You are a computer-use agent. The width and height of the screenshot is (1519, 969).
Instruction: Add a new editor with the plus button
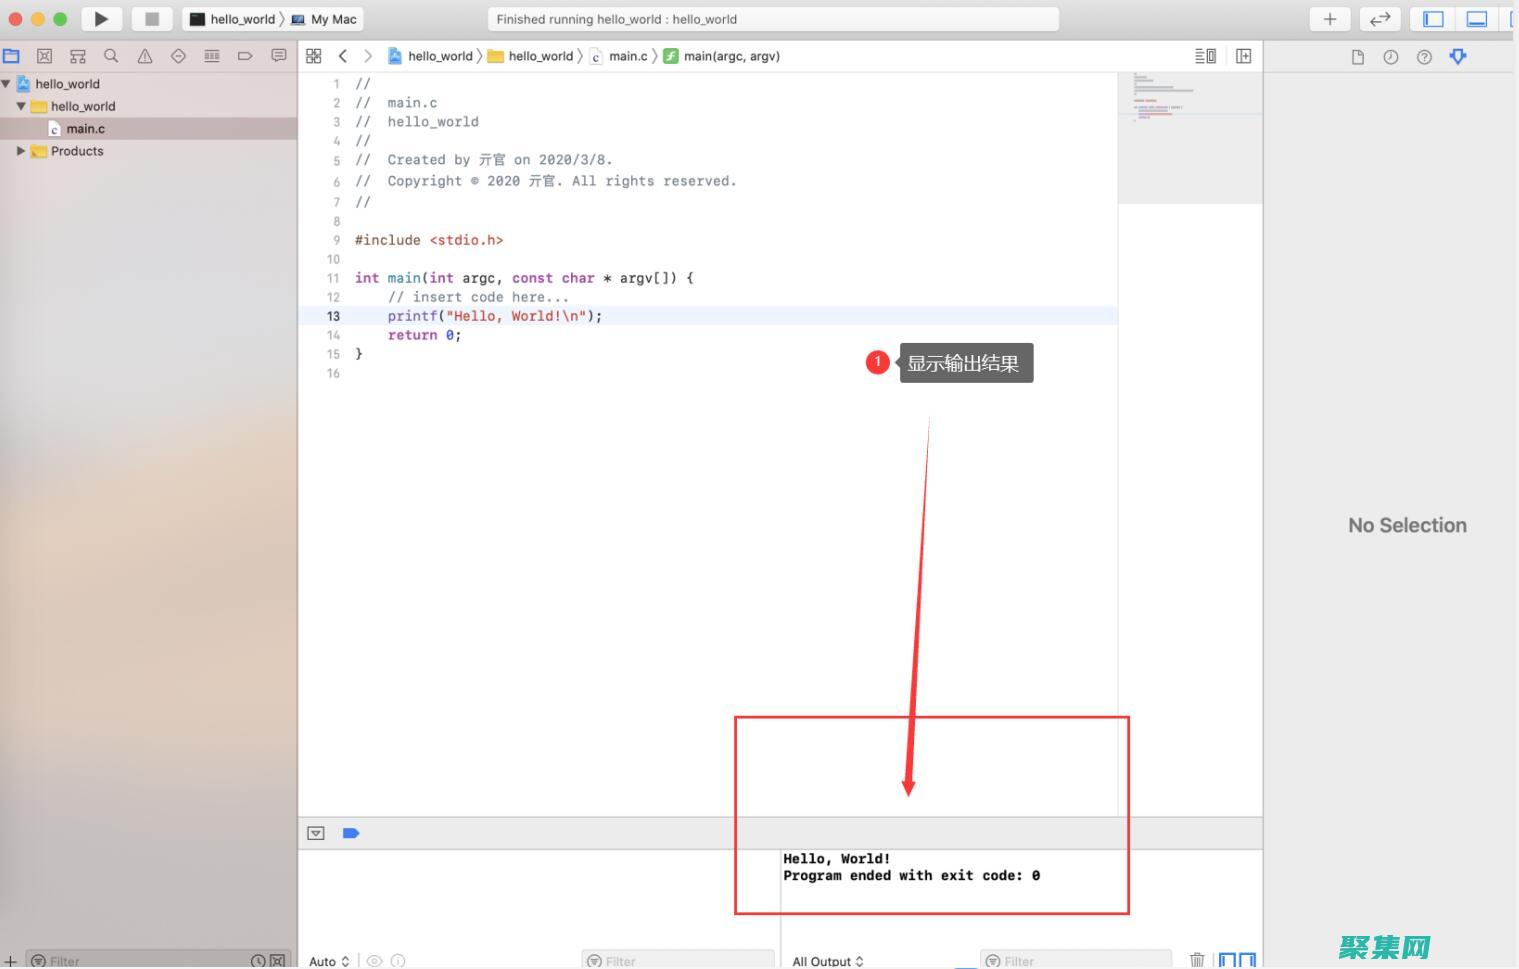point(1330,18)
